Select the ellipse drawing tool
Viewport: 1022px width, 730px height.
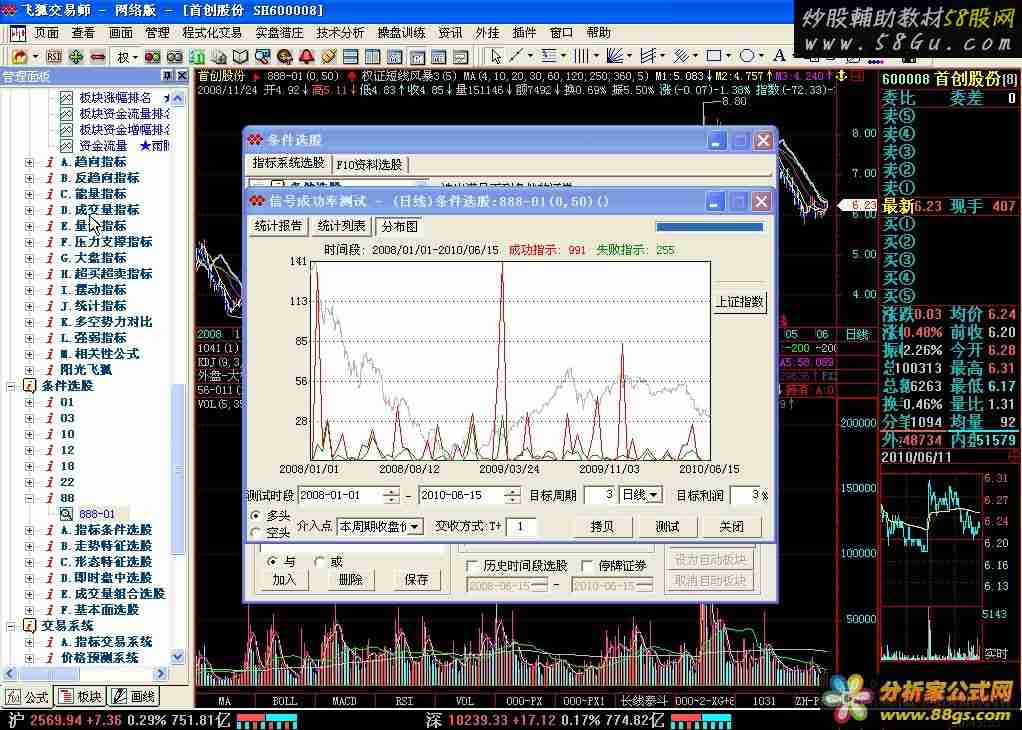[x=747, y=56]
